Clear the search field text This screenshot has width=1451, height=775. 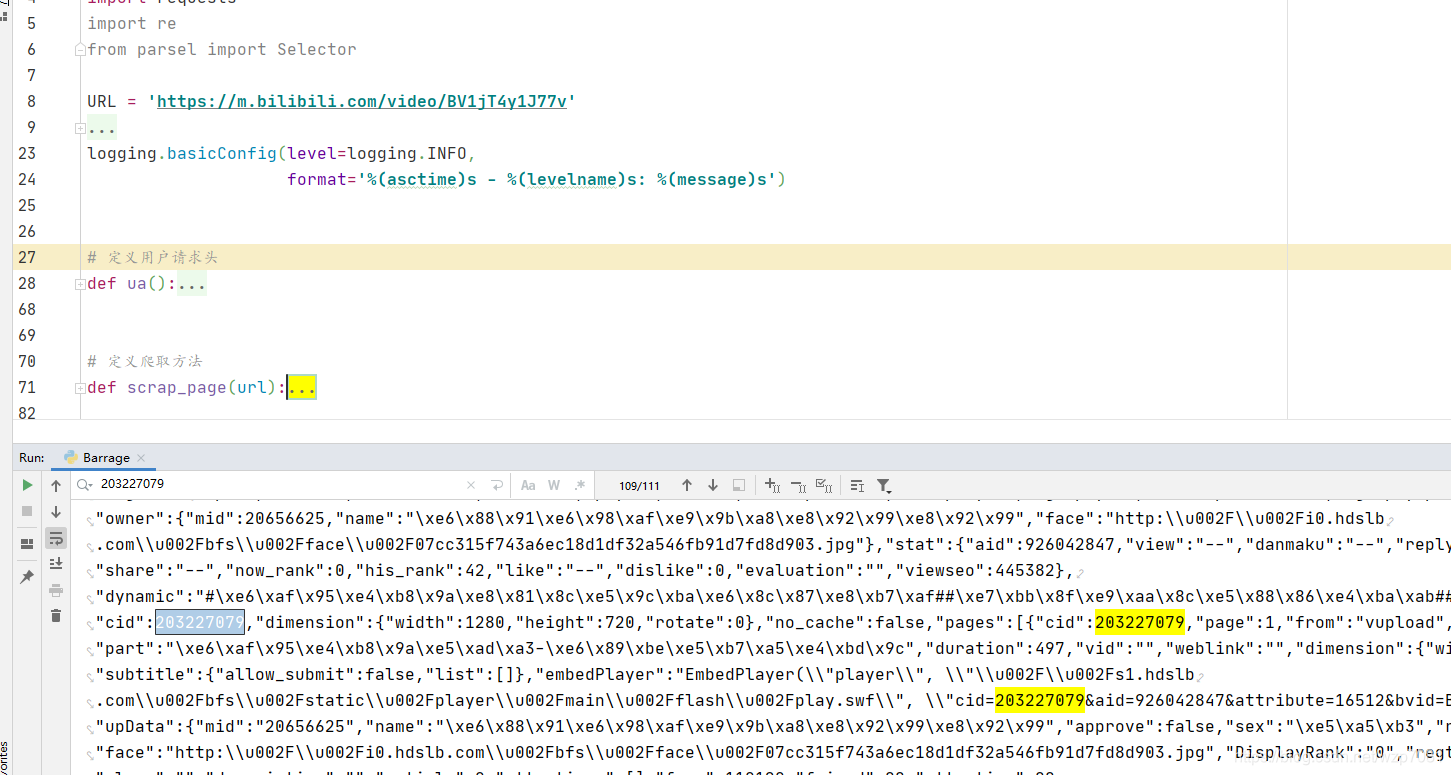pyautogui.click(x=472, y=485)
